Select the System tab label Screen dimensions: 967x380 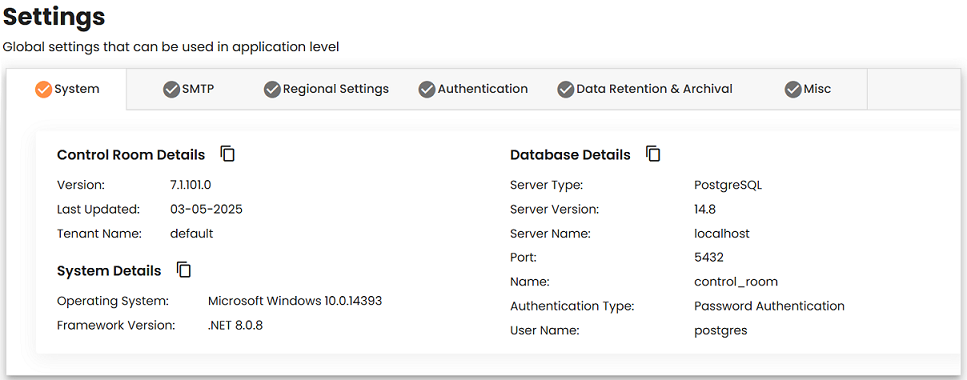point(76,89)
